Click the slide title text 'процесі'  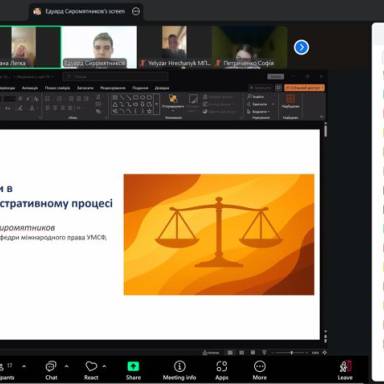coord(91,203)
